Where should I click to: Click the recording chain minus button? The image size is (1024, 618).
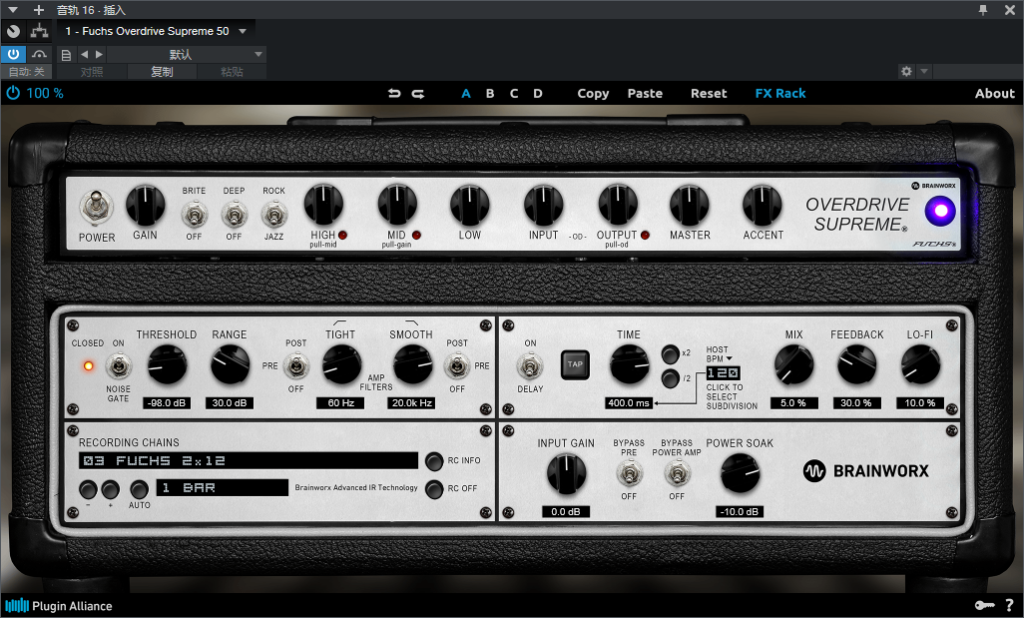click(88, 489)
